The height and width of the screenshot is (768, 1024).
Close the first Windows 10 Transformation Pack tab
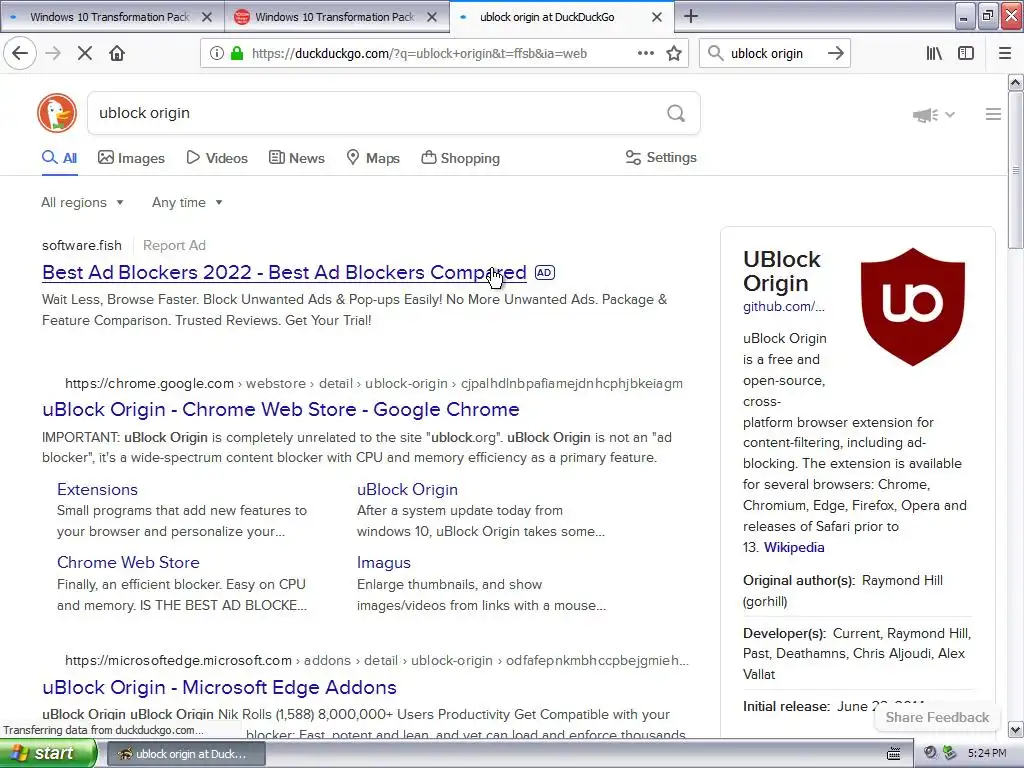[207, 17]
